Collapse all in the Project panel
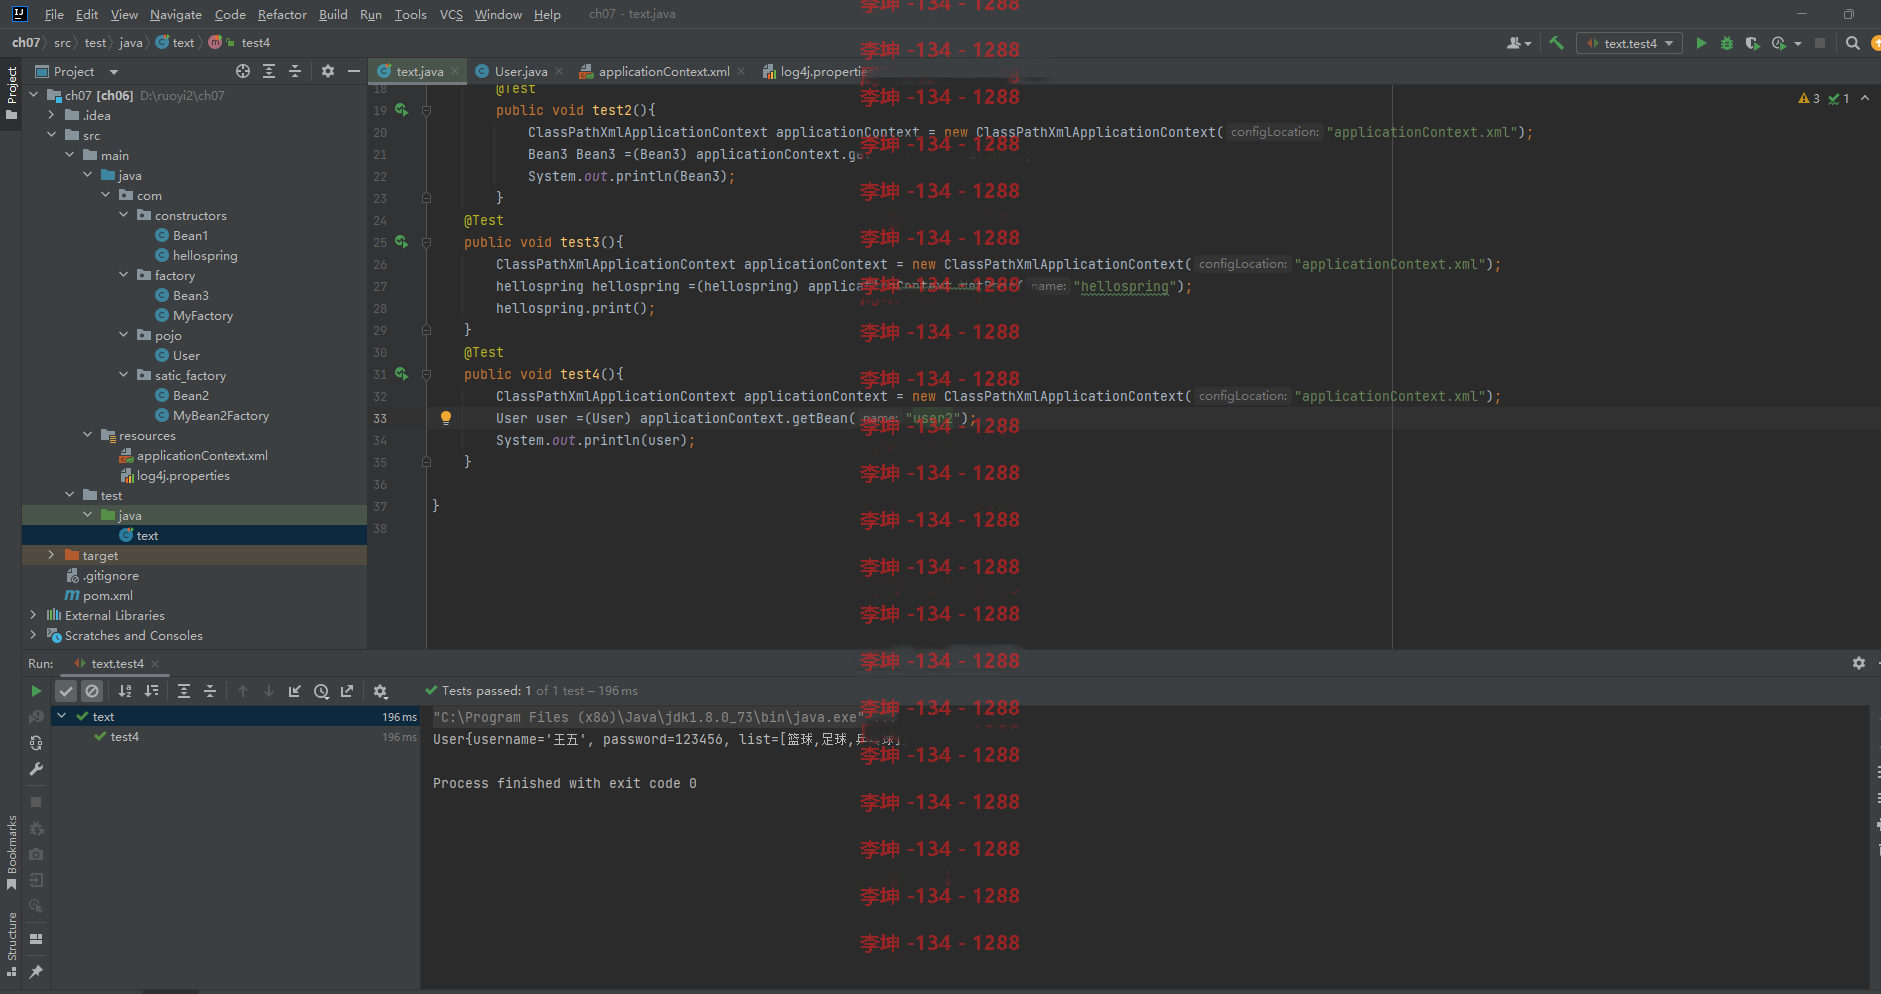The height and width of the screenshot is (994, 1881). coord(295,71)
